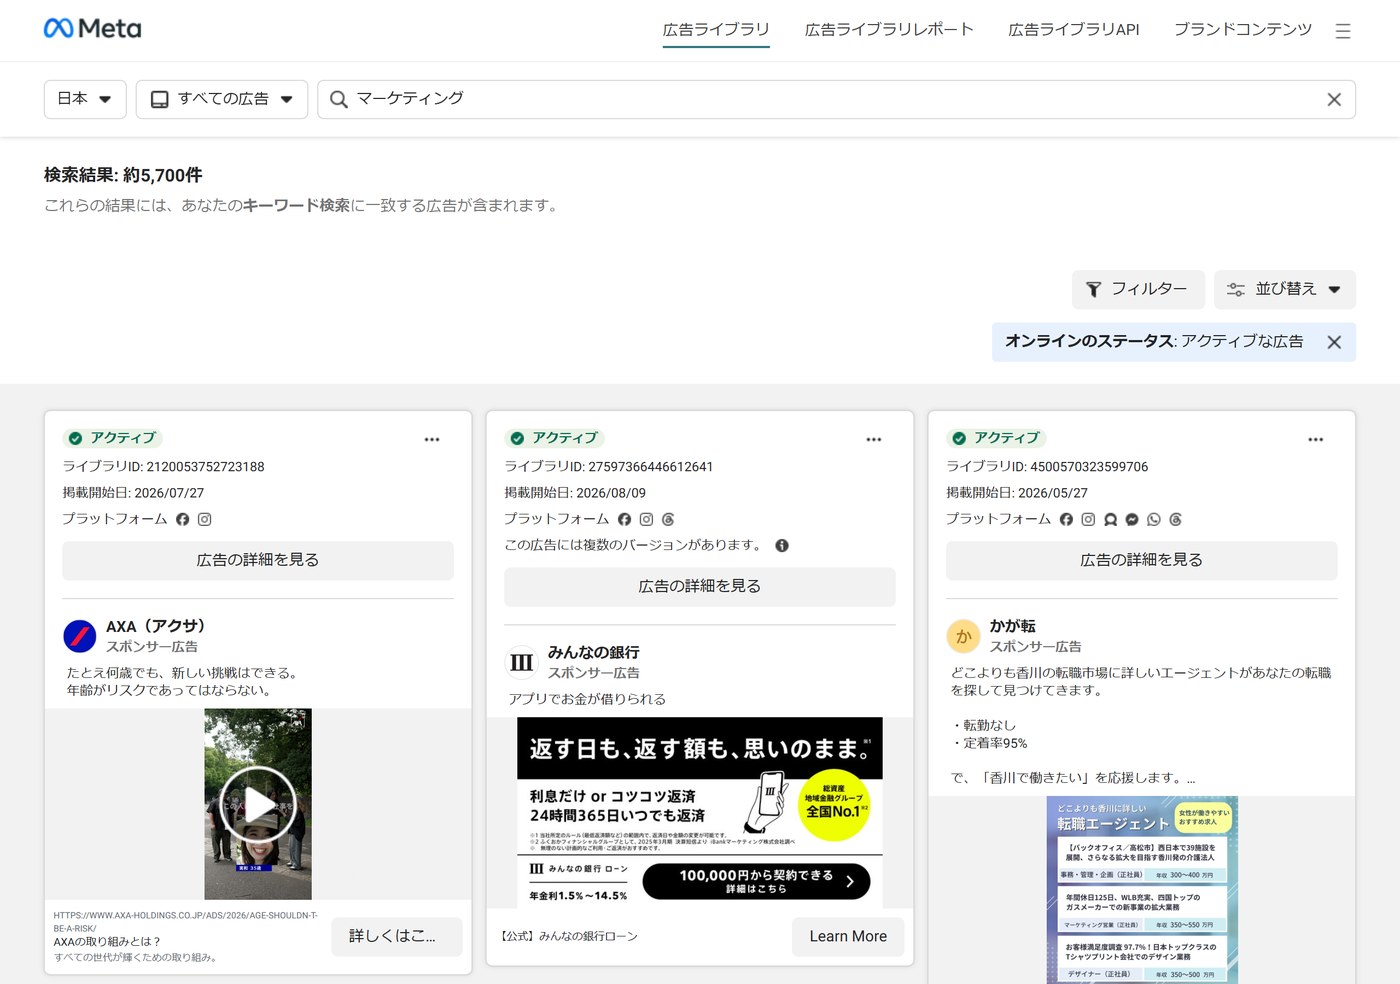
Task: Click the 検索結果: 約5,700件 heading
Action: coord(123,175)
